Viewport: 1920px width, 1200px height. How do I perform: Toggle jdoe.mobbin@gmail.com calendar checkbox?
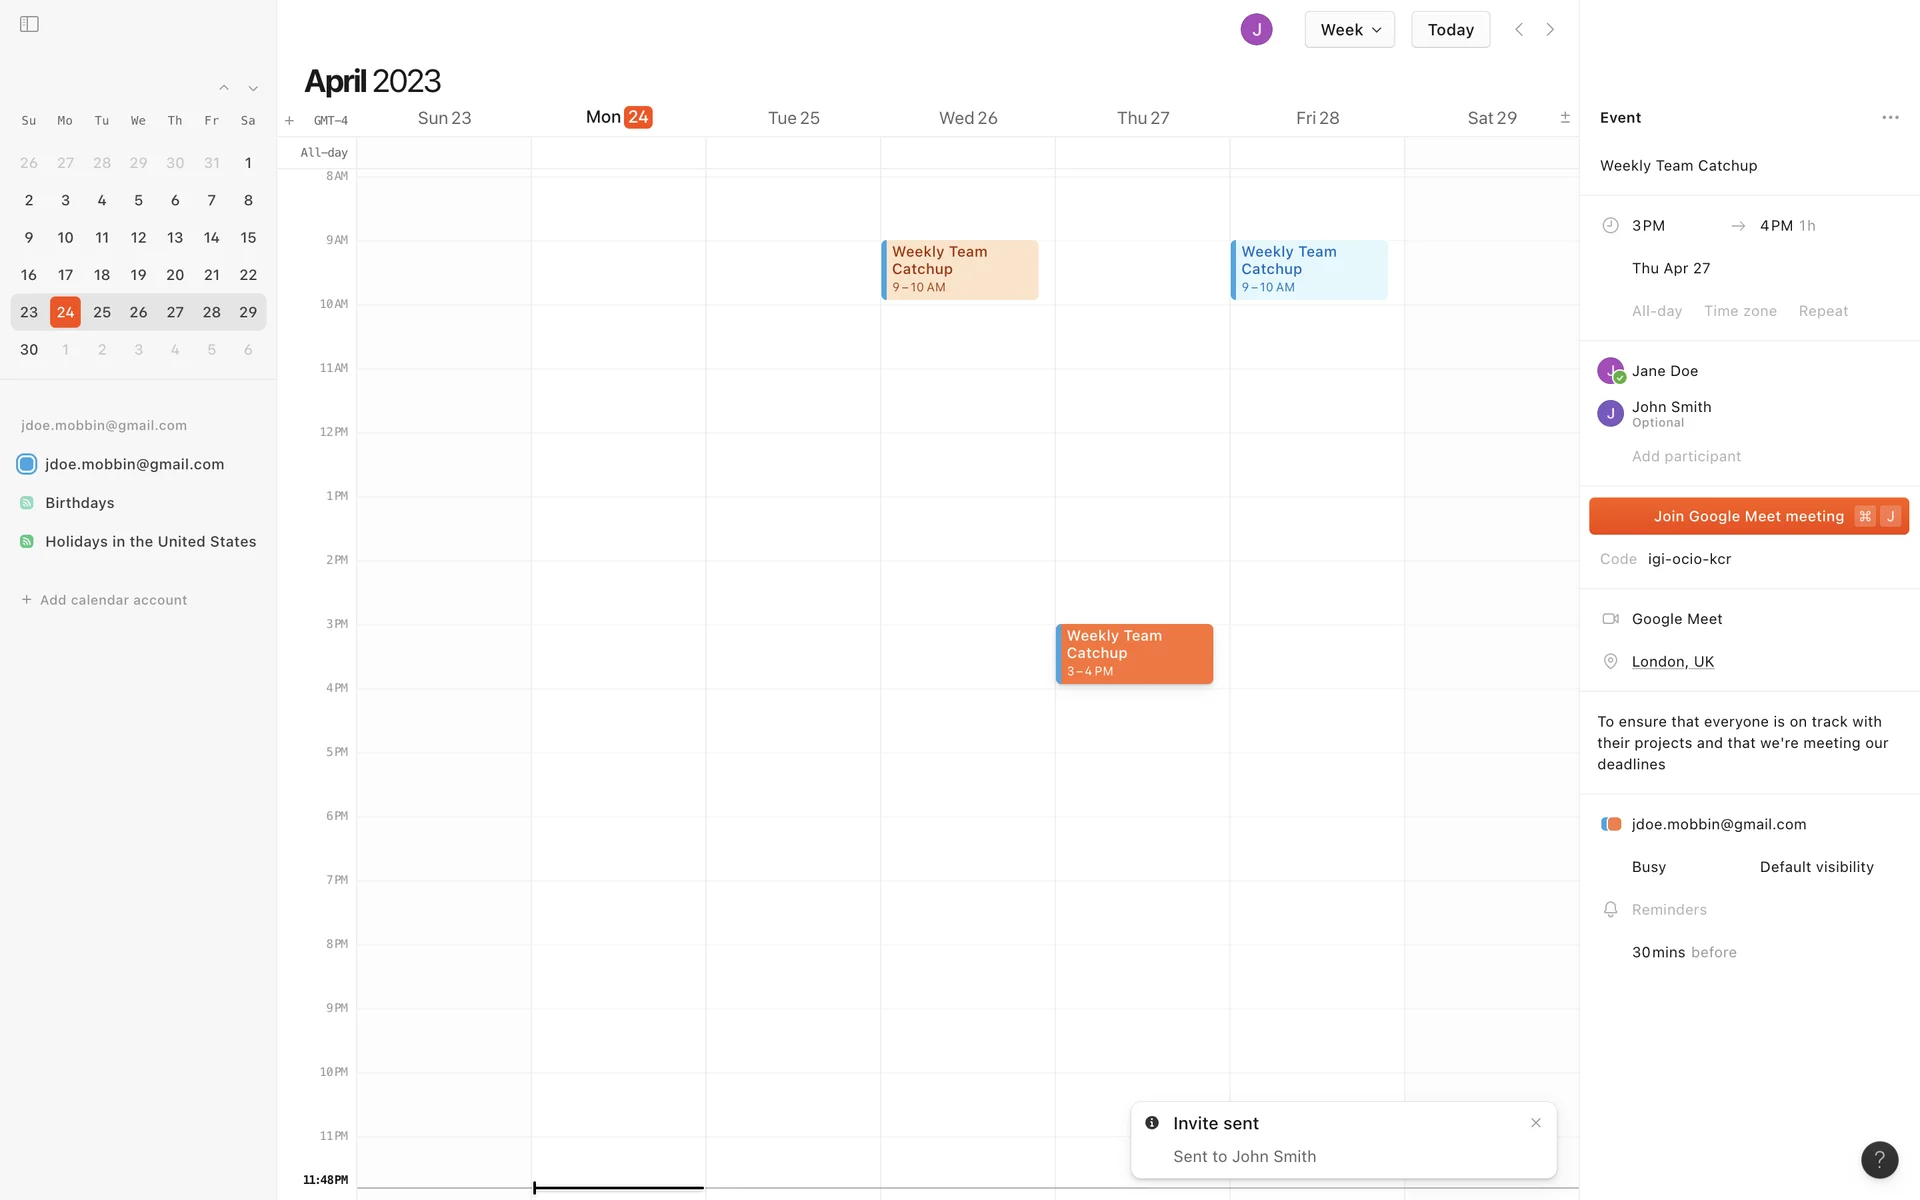point(27,464)
